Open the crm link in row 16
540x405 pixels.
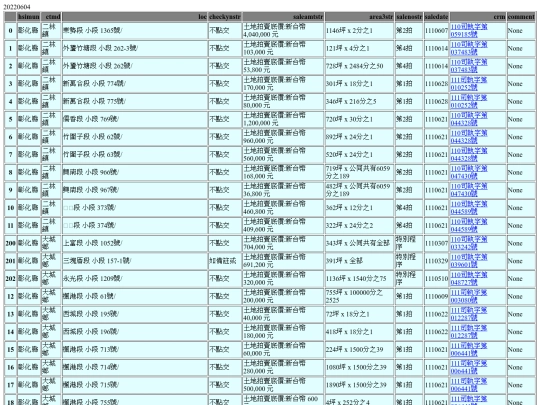click(469, 367)
